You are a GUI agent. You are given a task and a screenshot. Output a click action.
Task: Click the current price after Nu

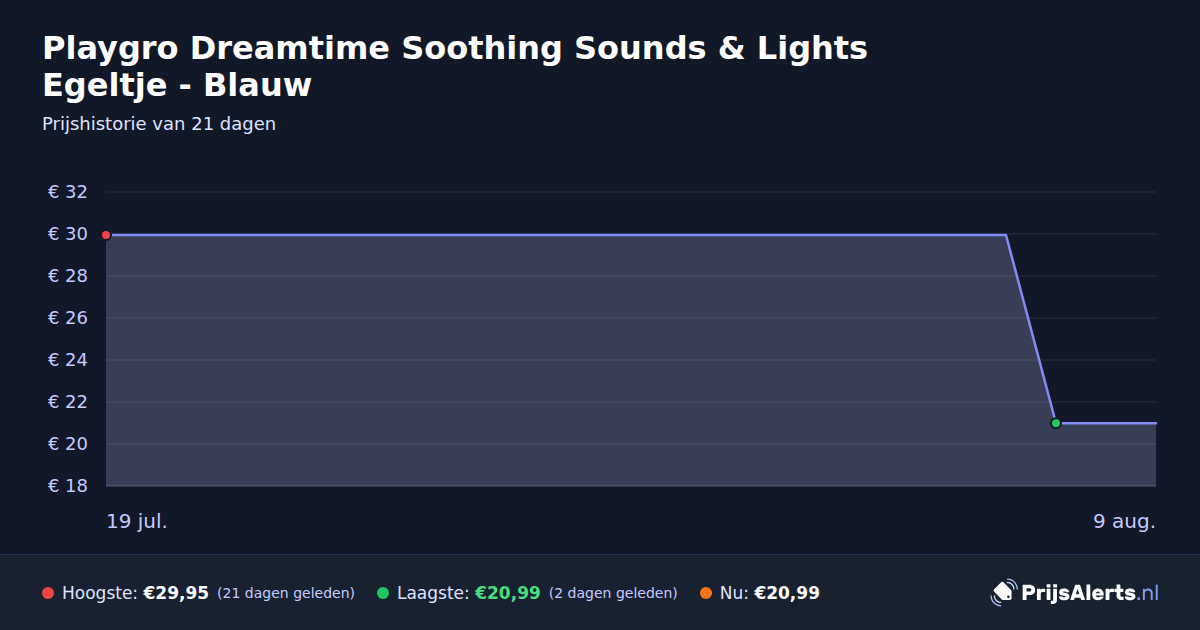tap(787, 593)
